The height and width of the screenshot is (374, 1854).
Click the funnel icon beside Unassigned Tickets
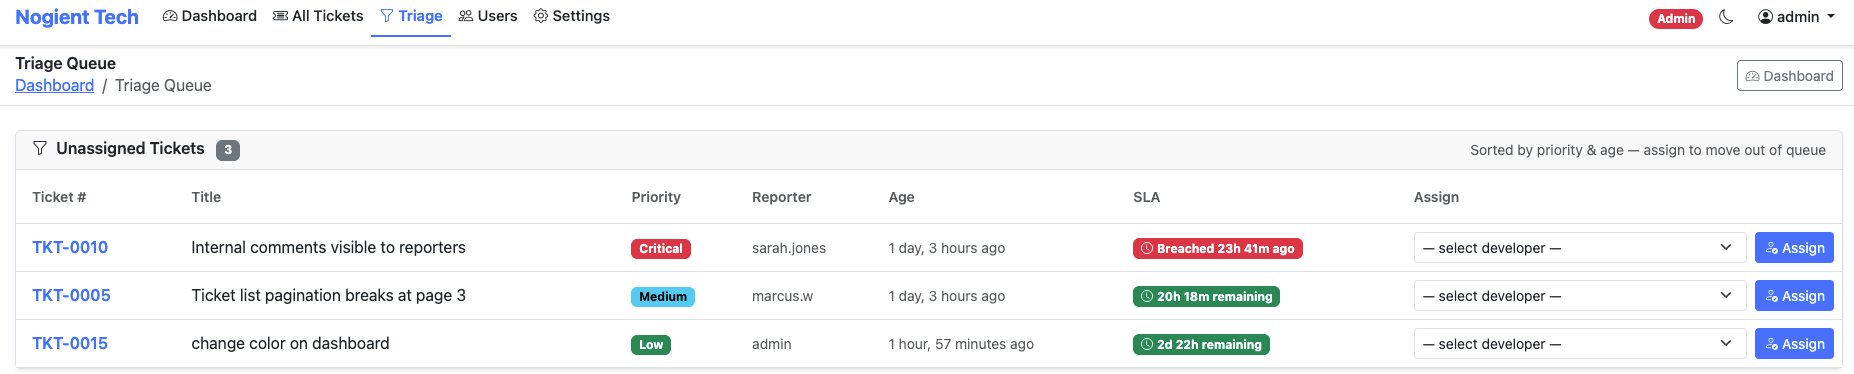click(x=40, y=148)
